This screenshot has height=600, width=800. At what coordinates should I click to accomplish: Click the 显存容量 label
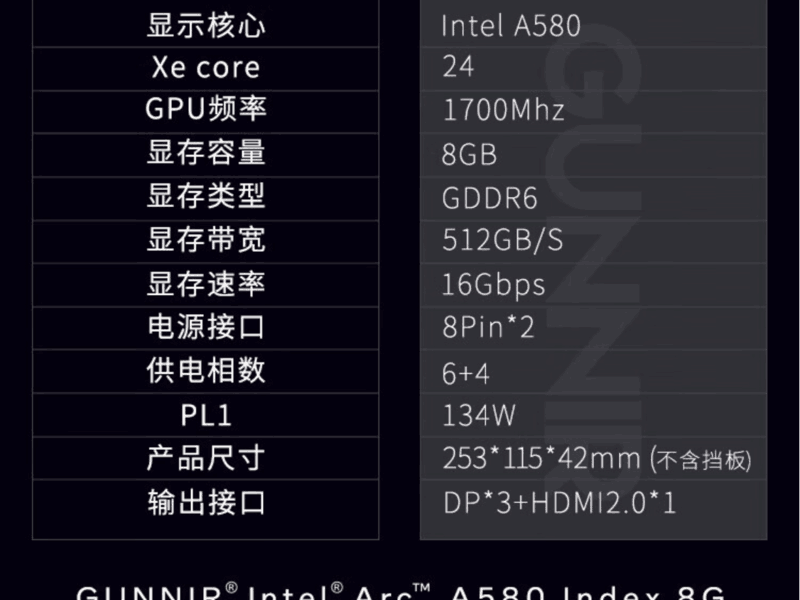point(206,152)
